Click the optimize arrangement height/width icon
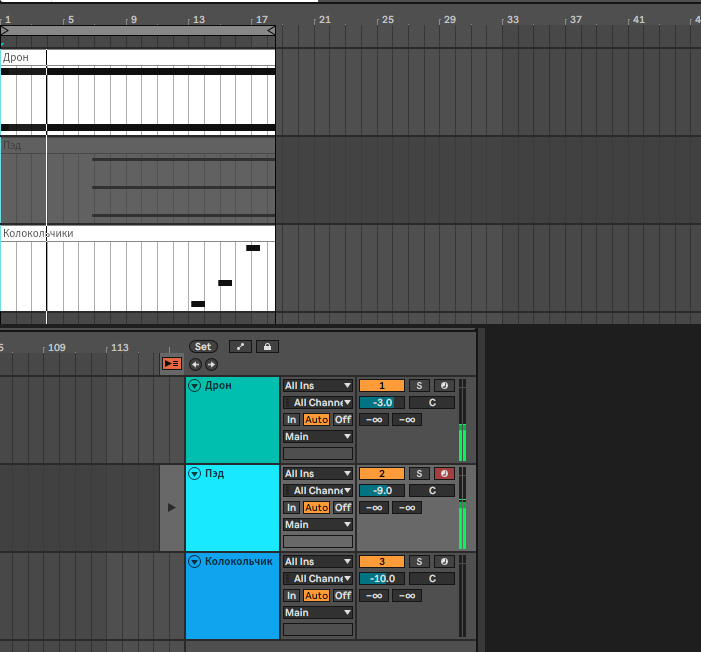Viewport: 701px width, 652px height. click(241, 347)
